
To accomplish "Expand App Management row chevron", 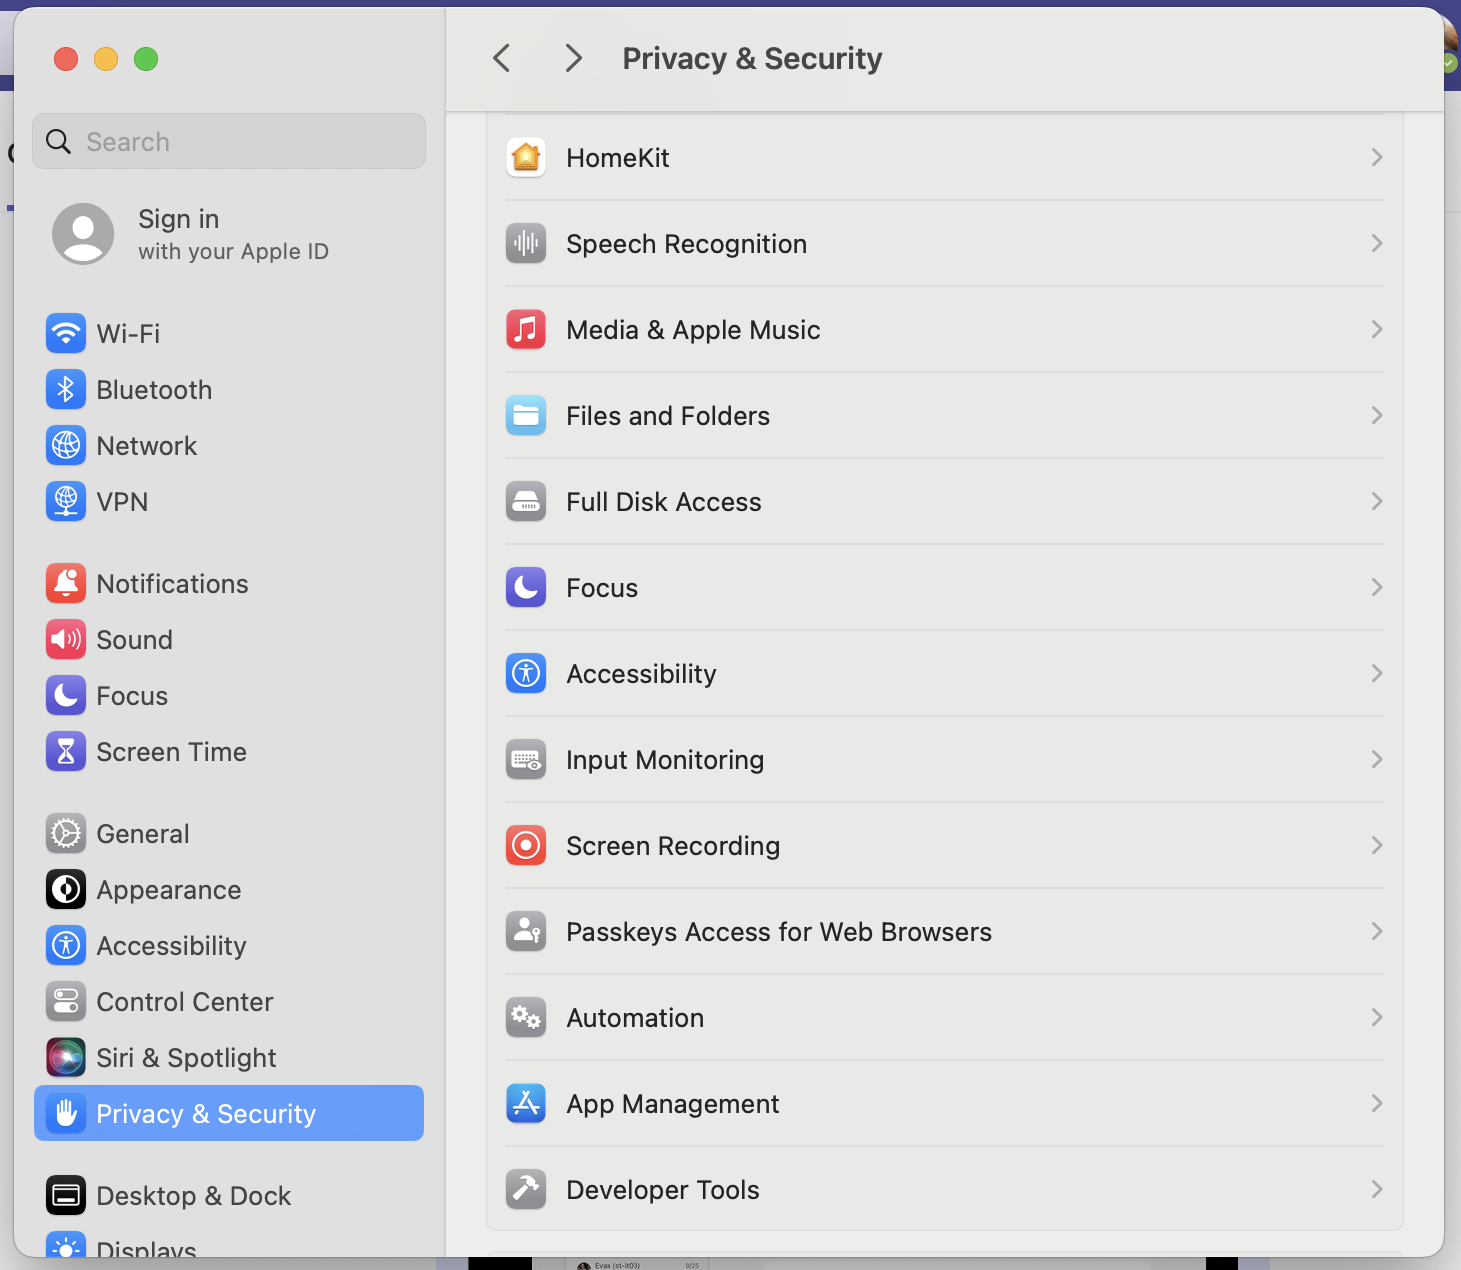I will 1377,1104.
